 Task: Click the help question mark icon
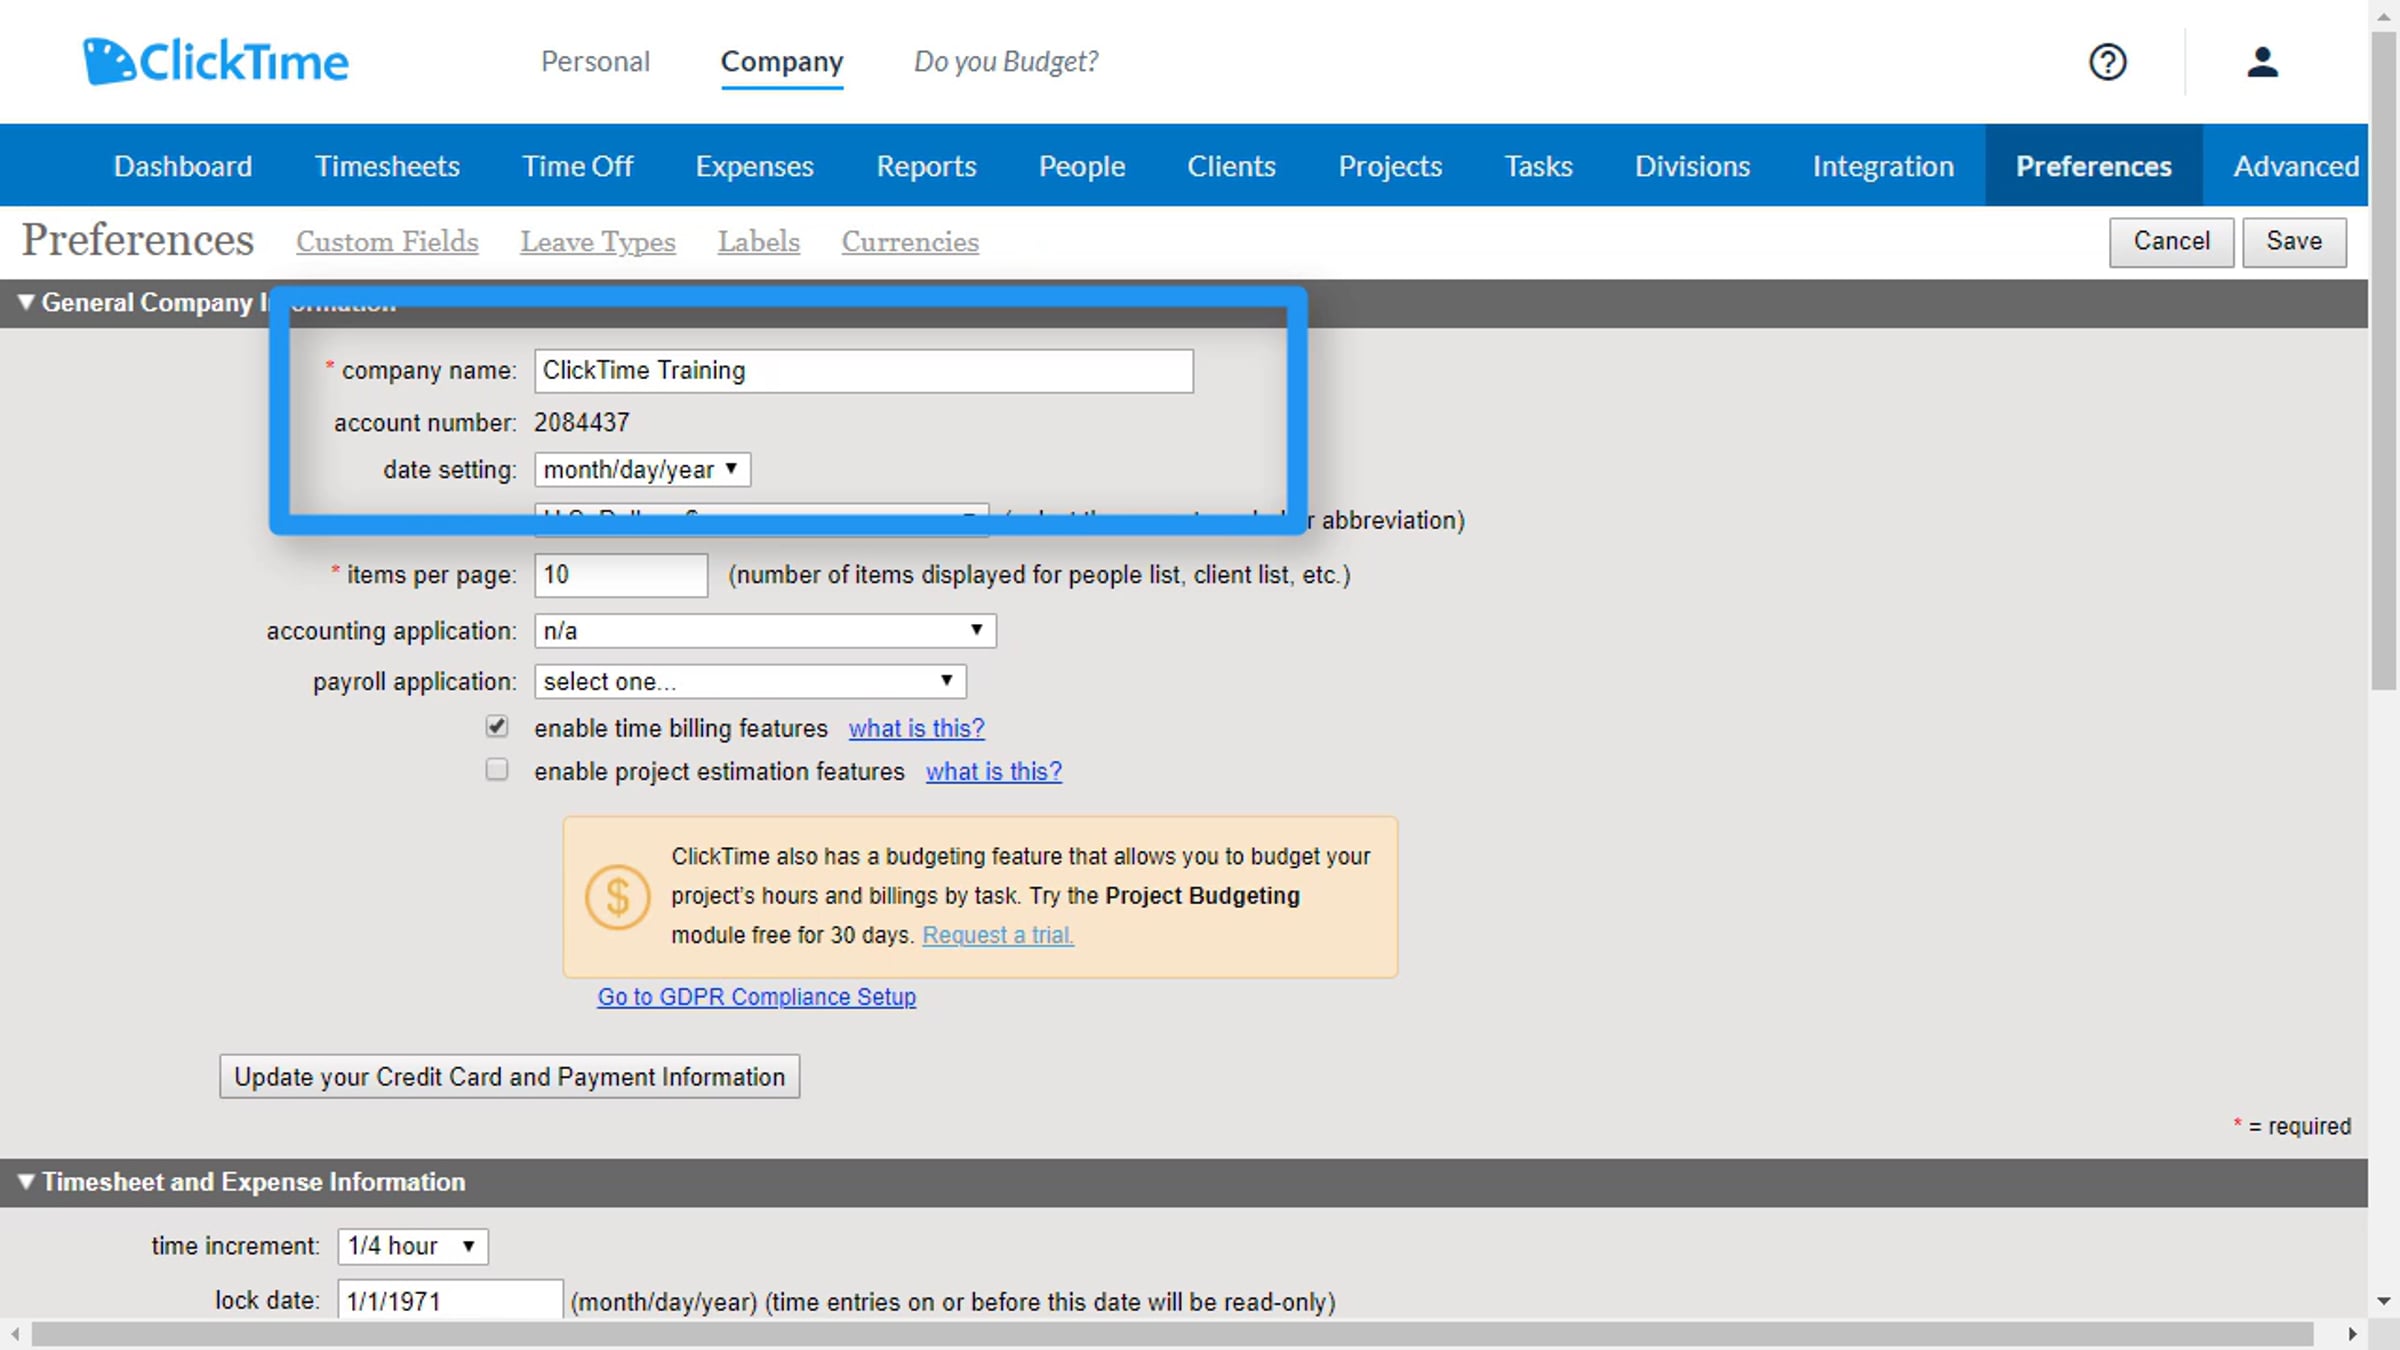[2107, 62]
